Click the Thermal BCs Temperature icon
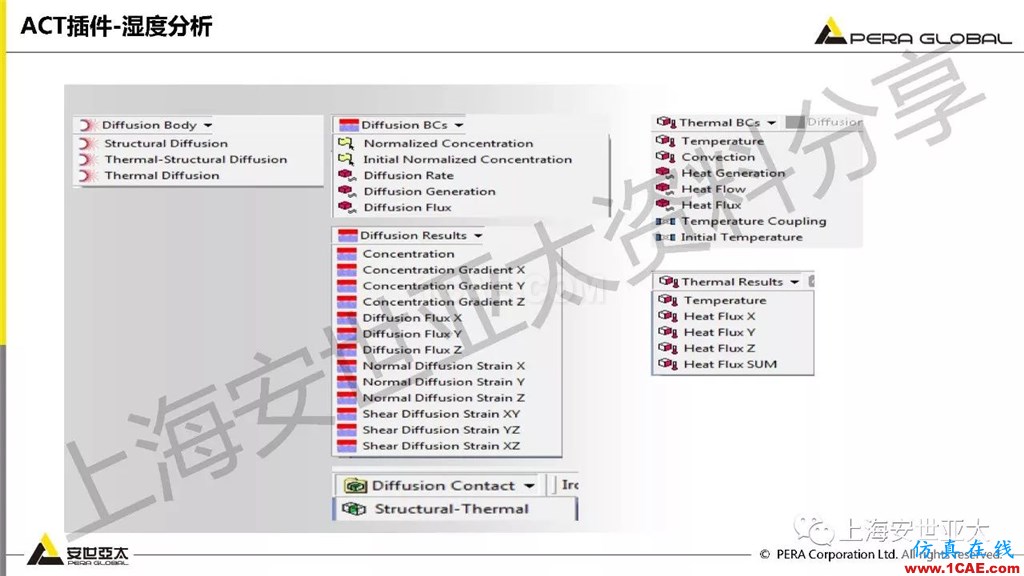The height and width of the screenshot is (576, 1024). point(665,140)
